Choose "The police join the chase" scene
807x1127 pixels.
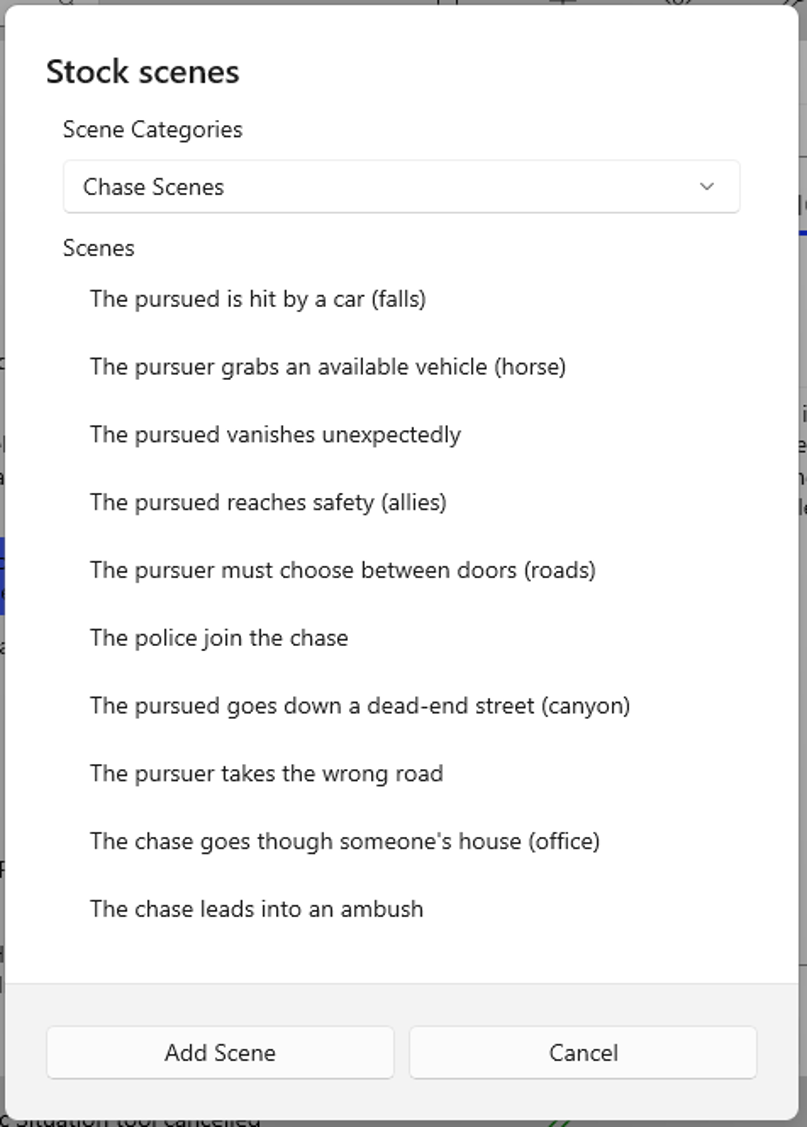(x=218, y=638)
